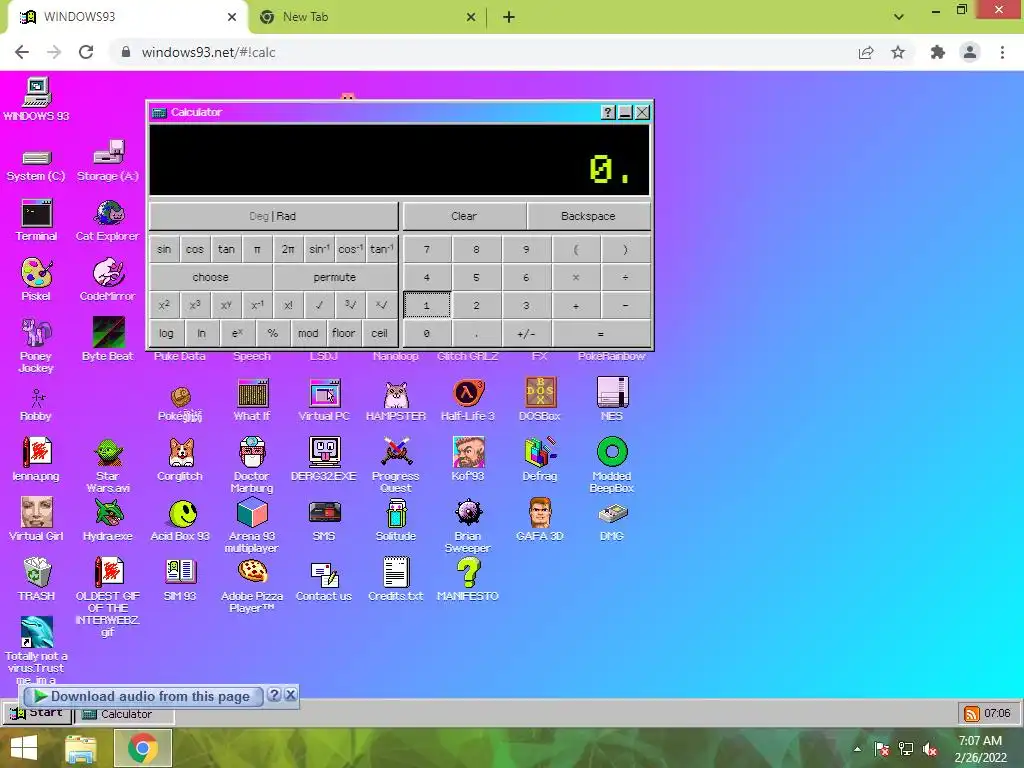This screenshot has height=768, width=1024.
Task: Click the sin function button
Action: 164,249
